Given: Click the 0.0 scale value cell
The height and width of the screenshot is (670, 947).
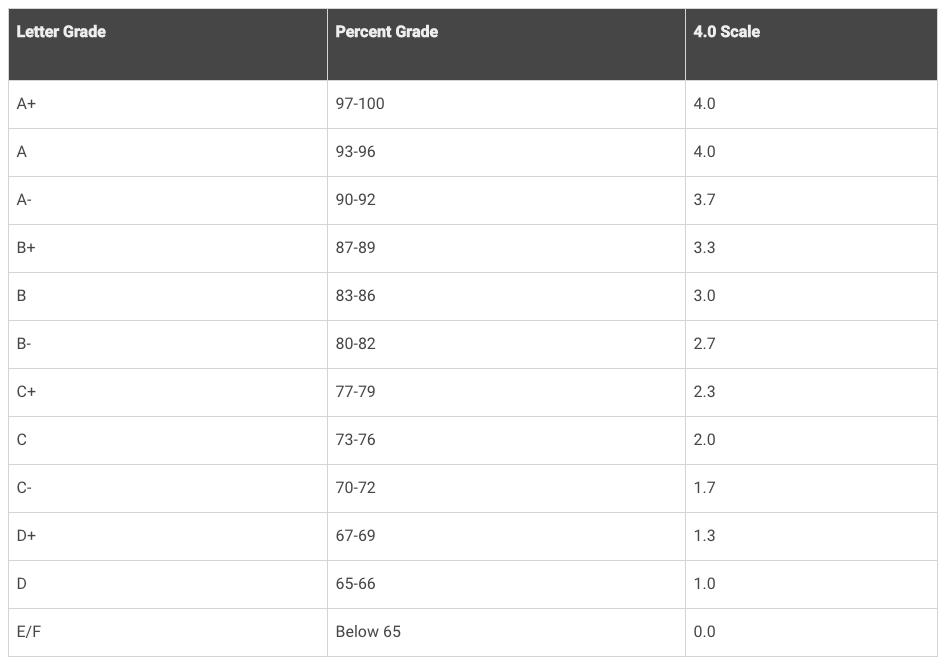Looking at the screenshot, I should tap(704, 632).
